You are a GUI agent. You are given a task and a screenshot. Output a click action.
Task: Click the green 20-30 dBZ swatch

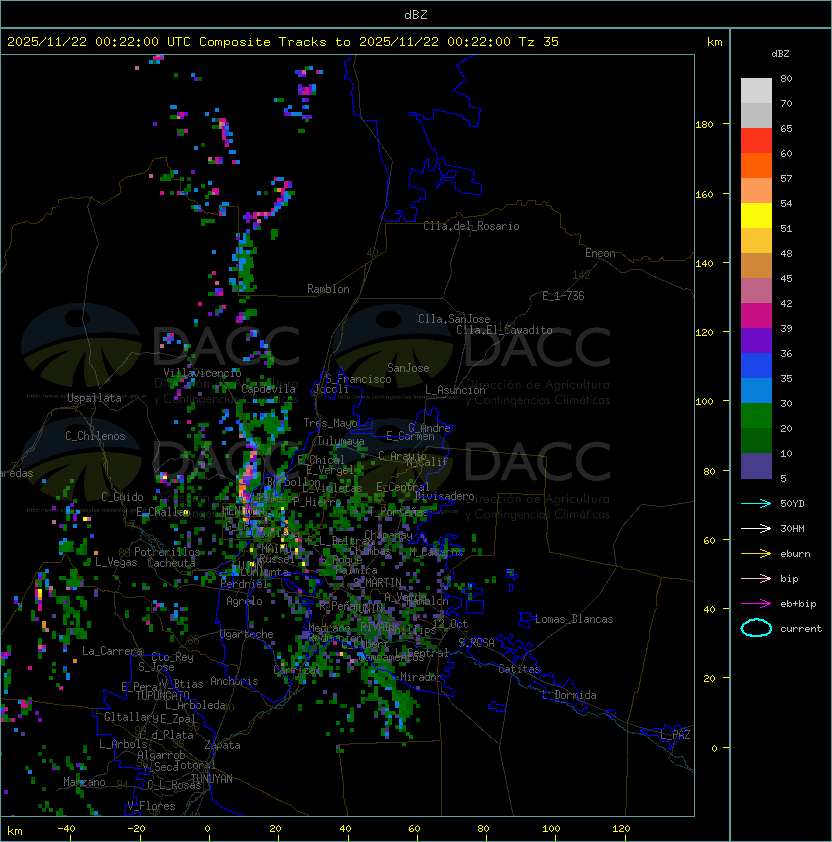[756, 416]
